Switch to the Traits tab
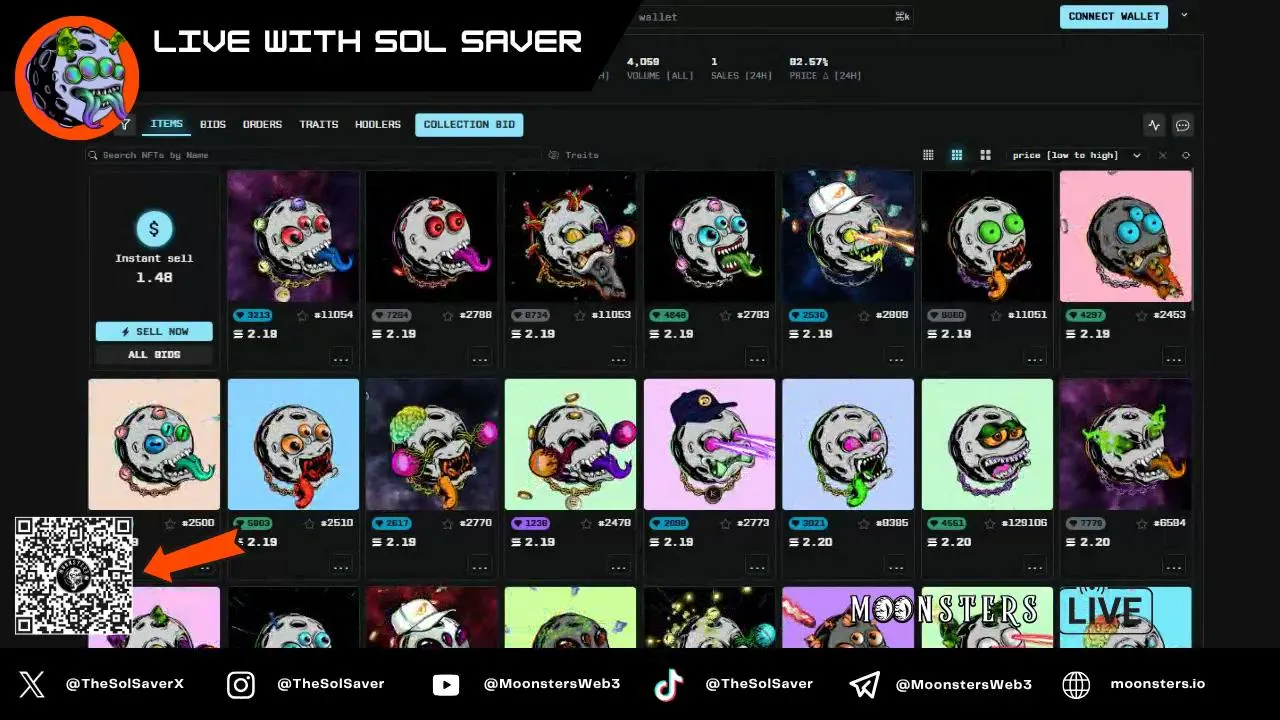1280x720 pixels. [319, 125]
